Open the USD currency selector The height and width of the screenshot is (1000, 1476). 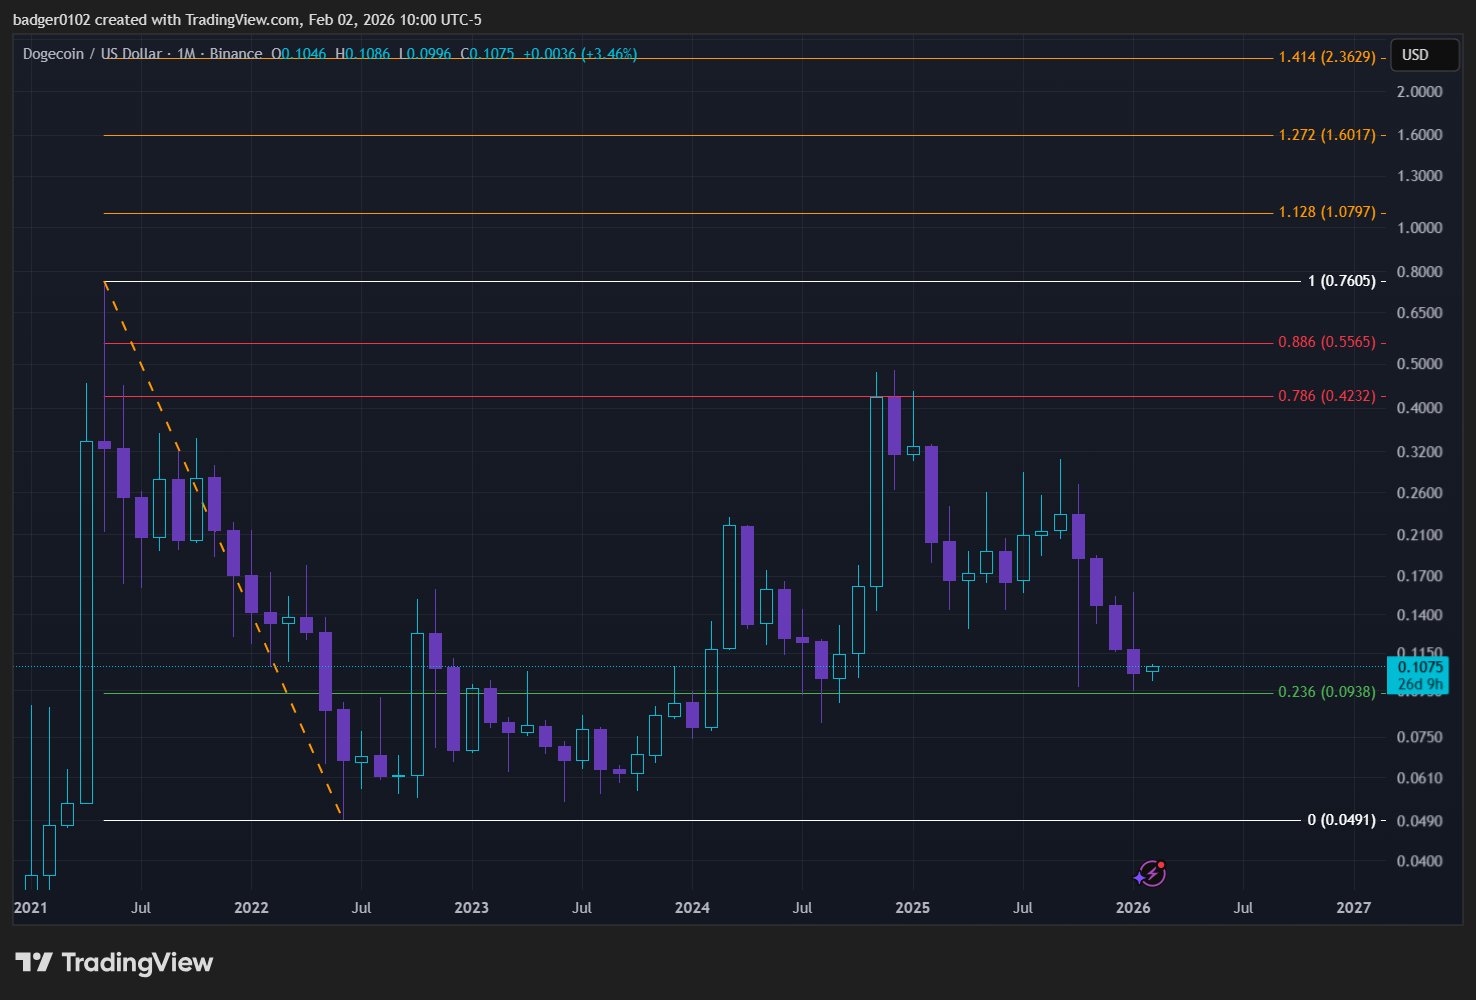coord(1415,55)
